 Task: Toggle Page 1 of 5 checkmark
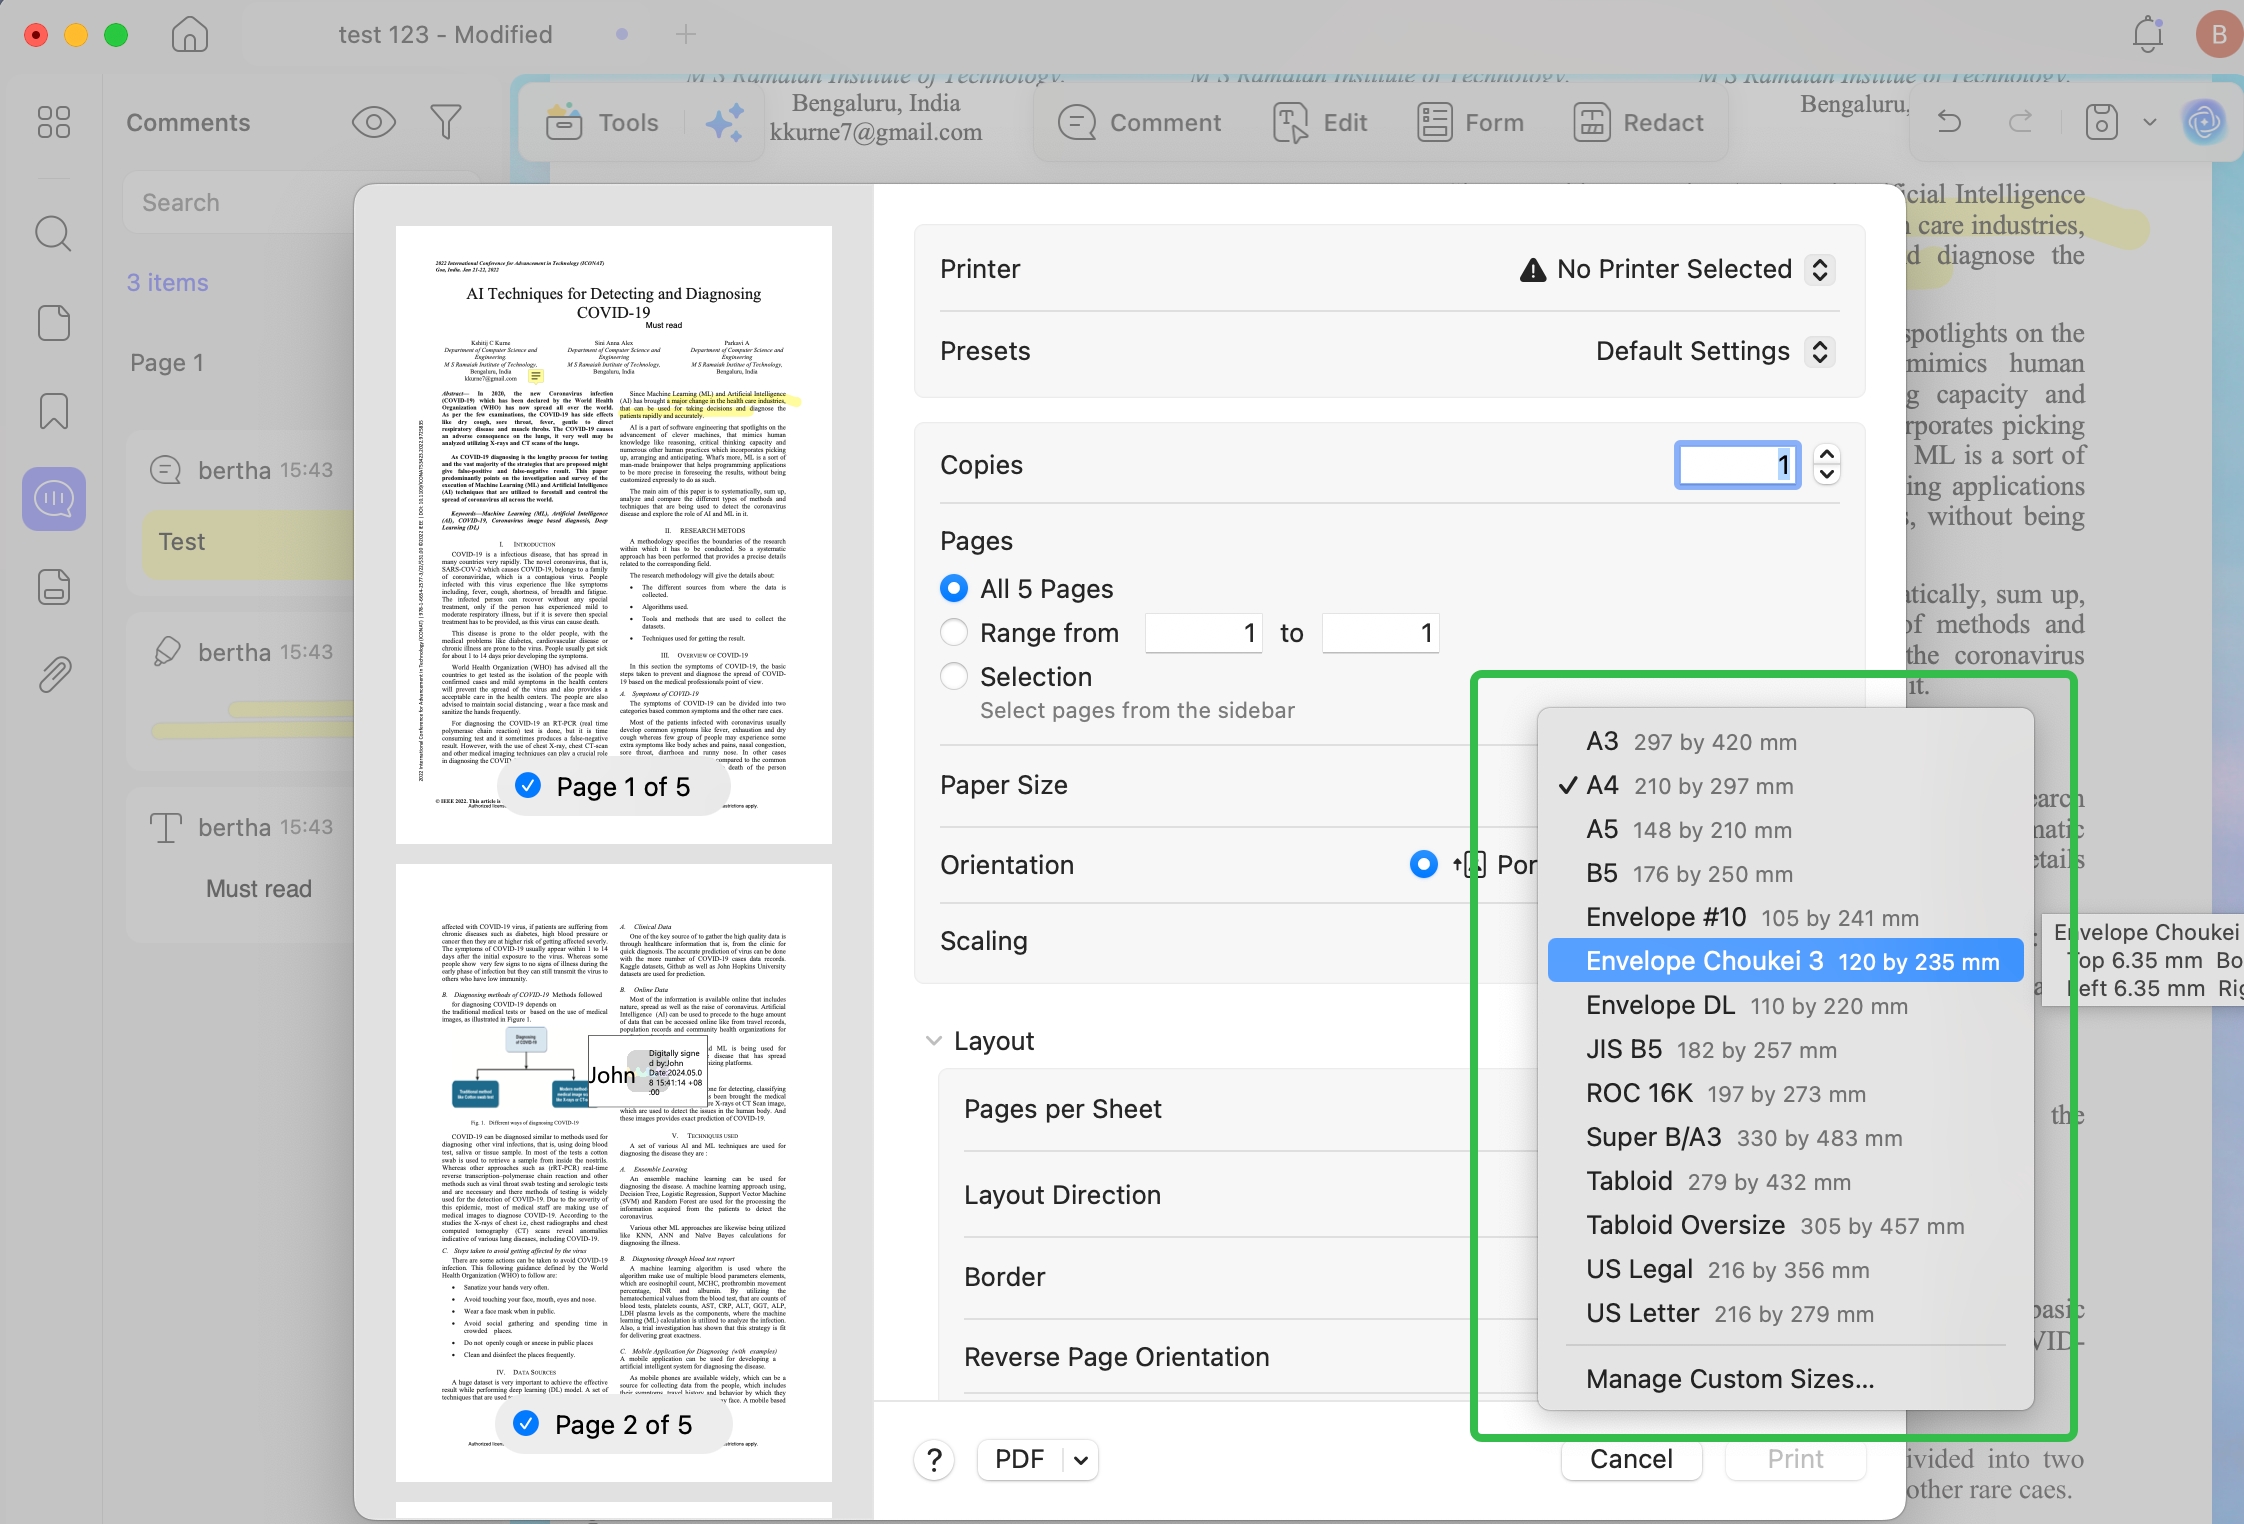tap(528, 786)
